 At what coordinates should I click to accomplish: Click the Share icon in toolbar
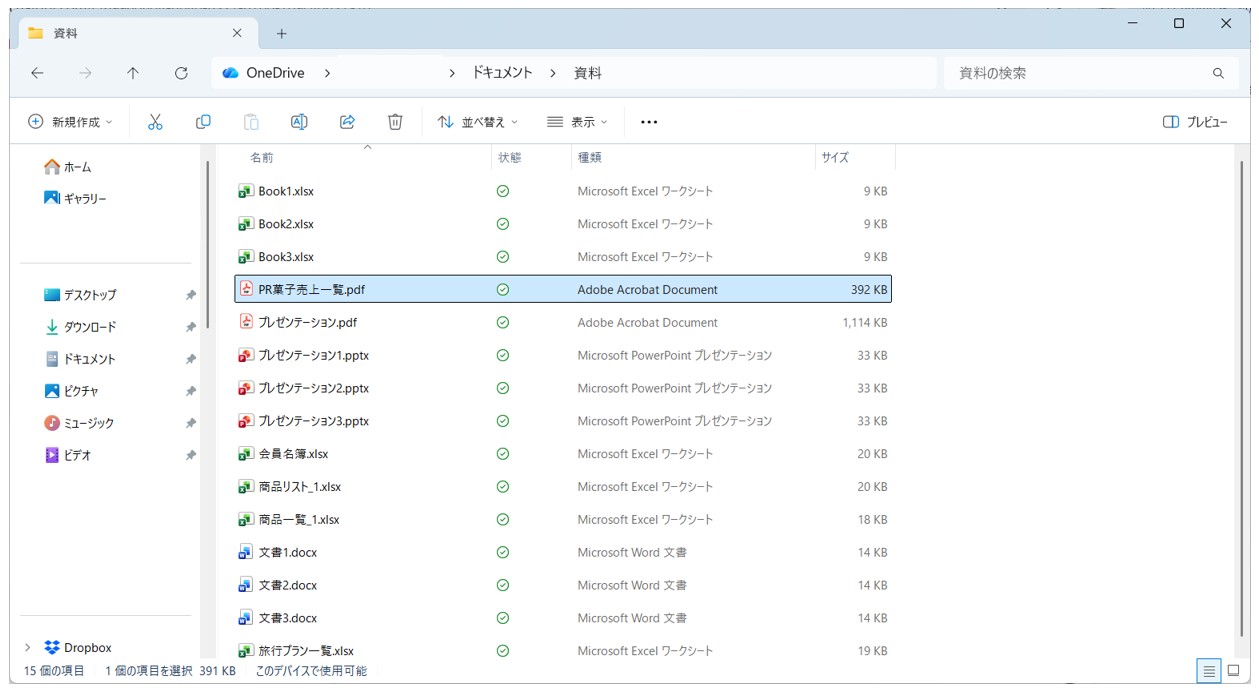pyautogui.click(x=347, y=122)
